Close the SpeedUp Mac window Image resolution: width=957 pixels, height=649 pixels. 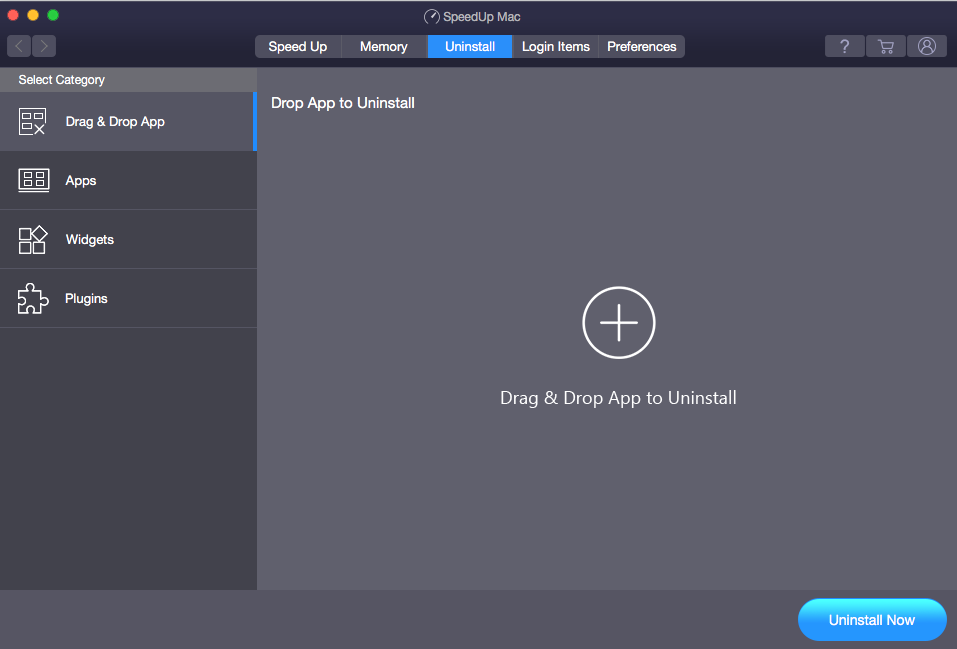pyautogui.click(x=14, y=15)
